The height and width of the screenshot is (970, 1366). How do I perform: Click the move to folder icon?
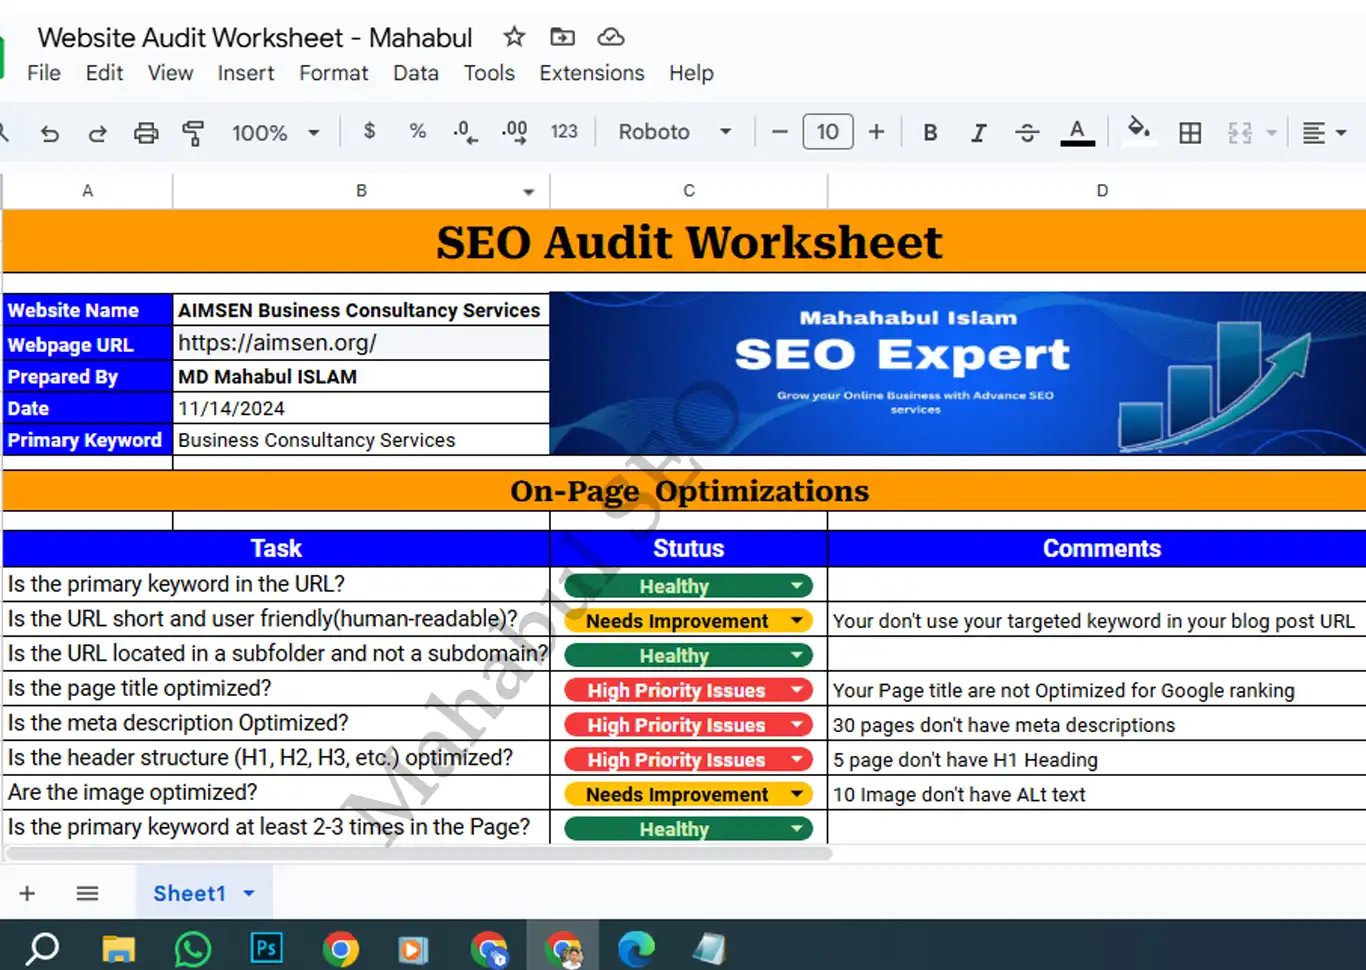563,37
